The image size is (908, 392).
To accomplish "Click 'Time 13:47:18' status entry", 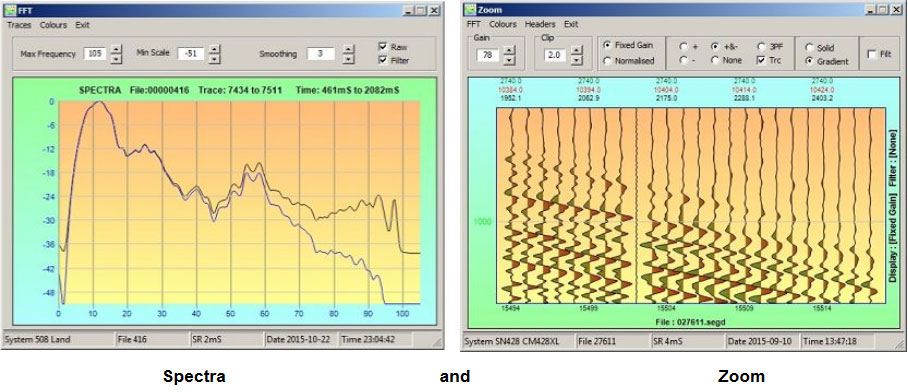I will 830,341.
